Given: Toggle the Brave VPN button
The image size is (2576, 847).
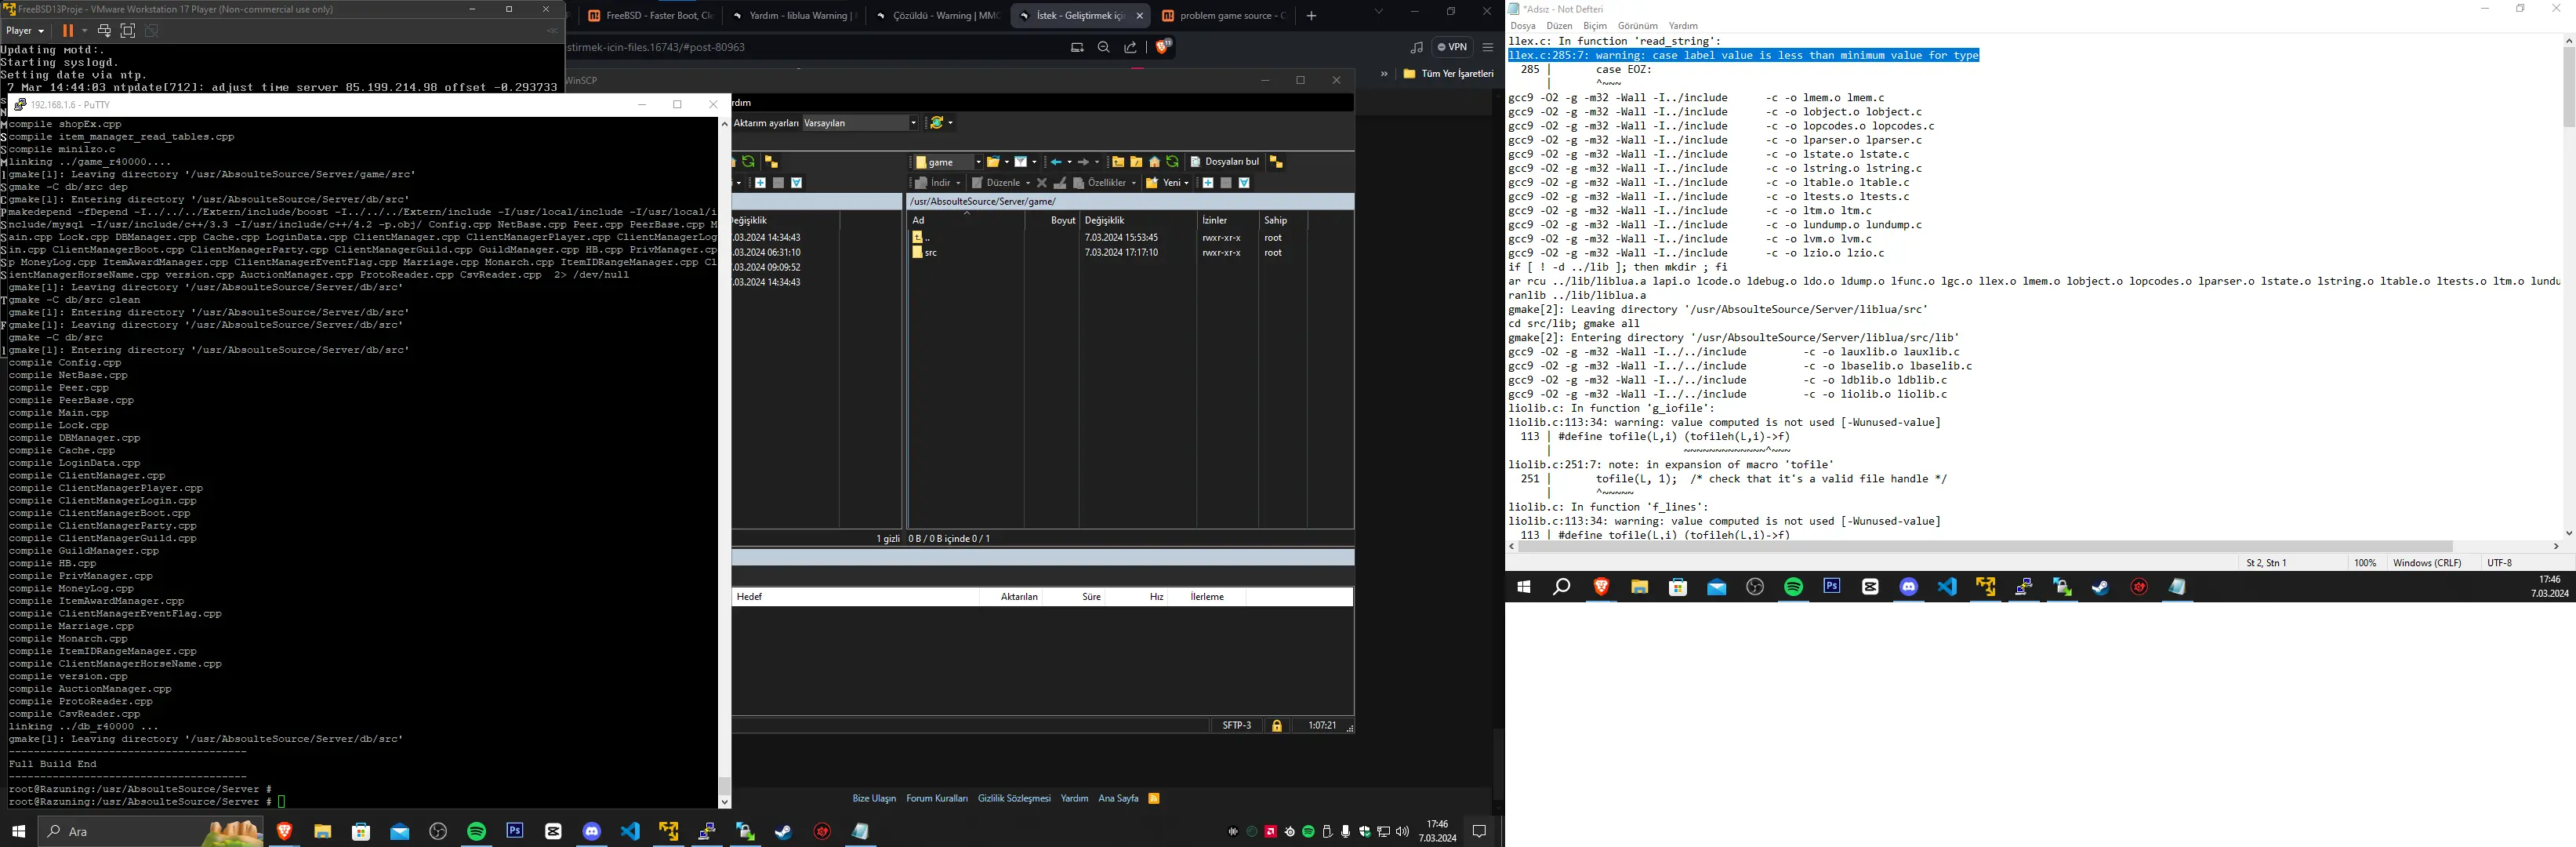Looking at the screenshot, I should tap(1452, 47).
